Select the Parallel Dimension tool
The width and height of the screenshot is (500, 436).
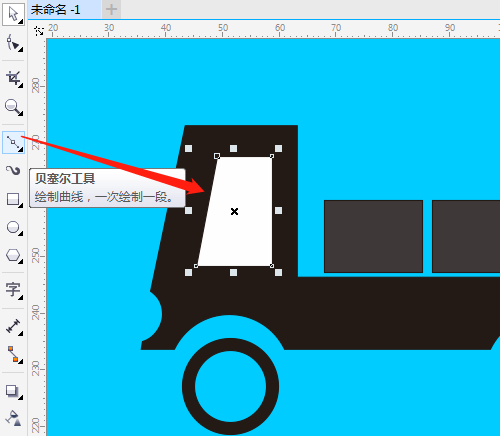(13, 326)
